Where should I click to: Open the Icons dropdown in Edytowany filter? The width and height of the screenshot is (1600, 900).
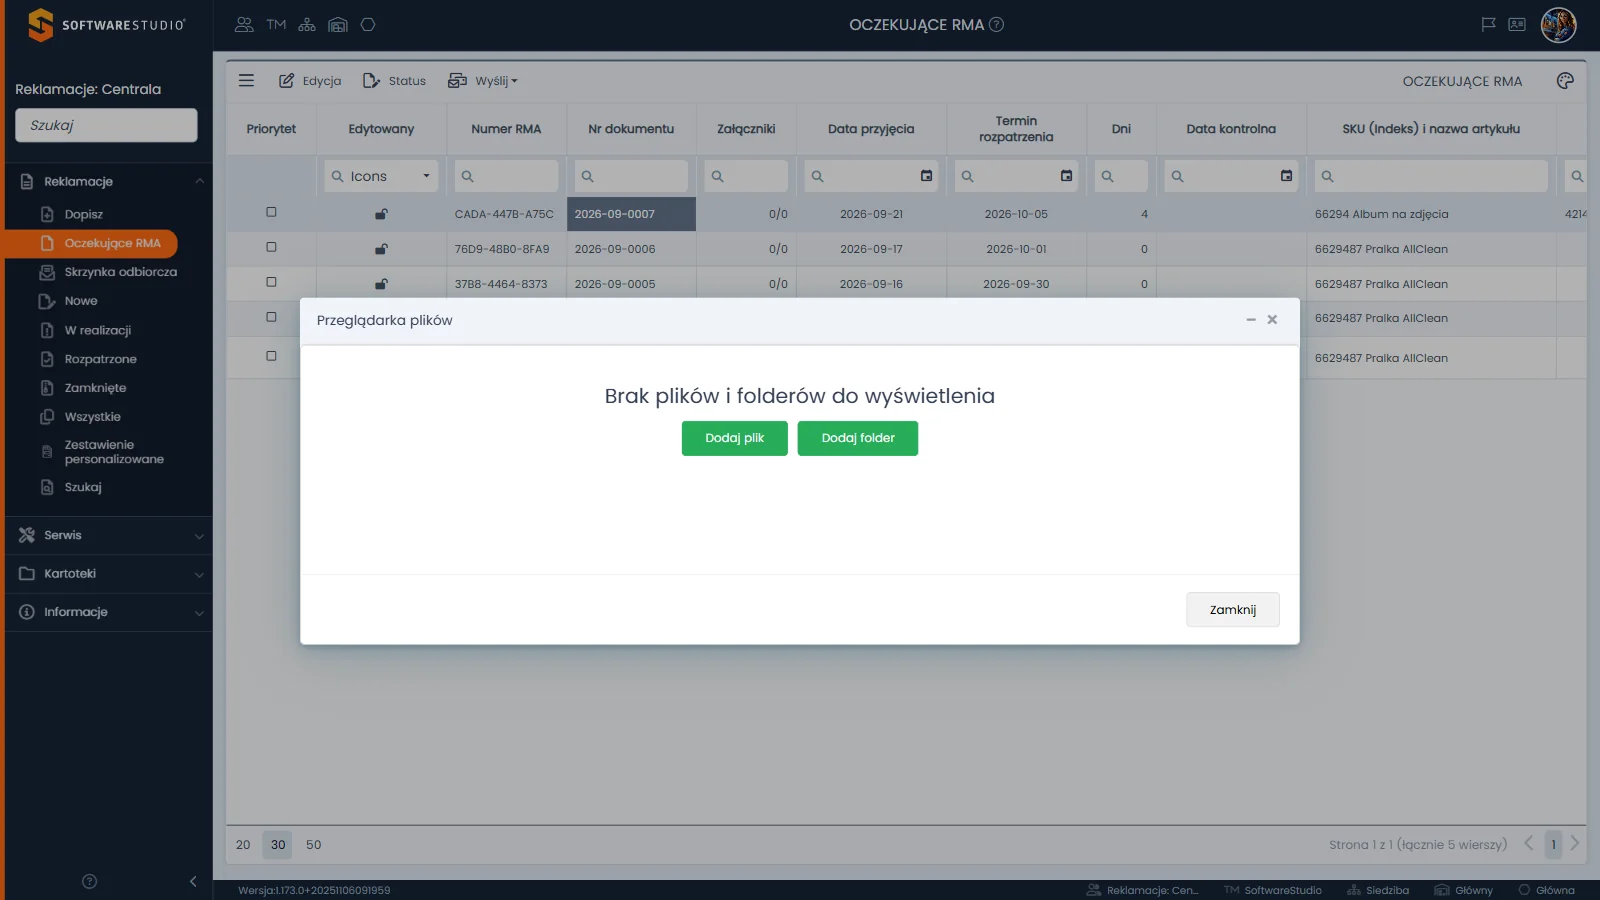click(381, 176)
